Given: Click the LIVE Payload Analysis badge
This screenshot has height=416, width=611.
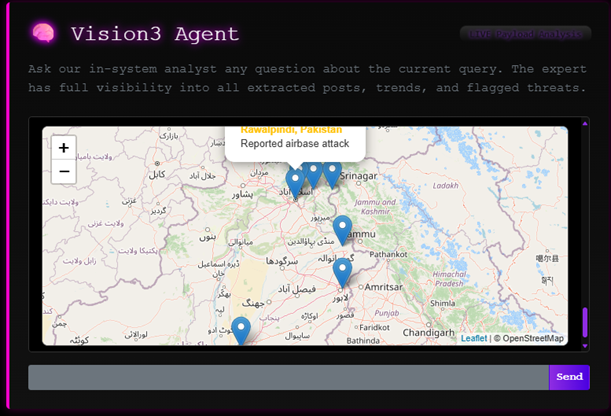Looking at the screenshot, I should tap(525, 34).
